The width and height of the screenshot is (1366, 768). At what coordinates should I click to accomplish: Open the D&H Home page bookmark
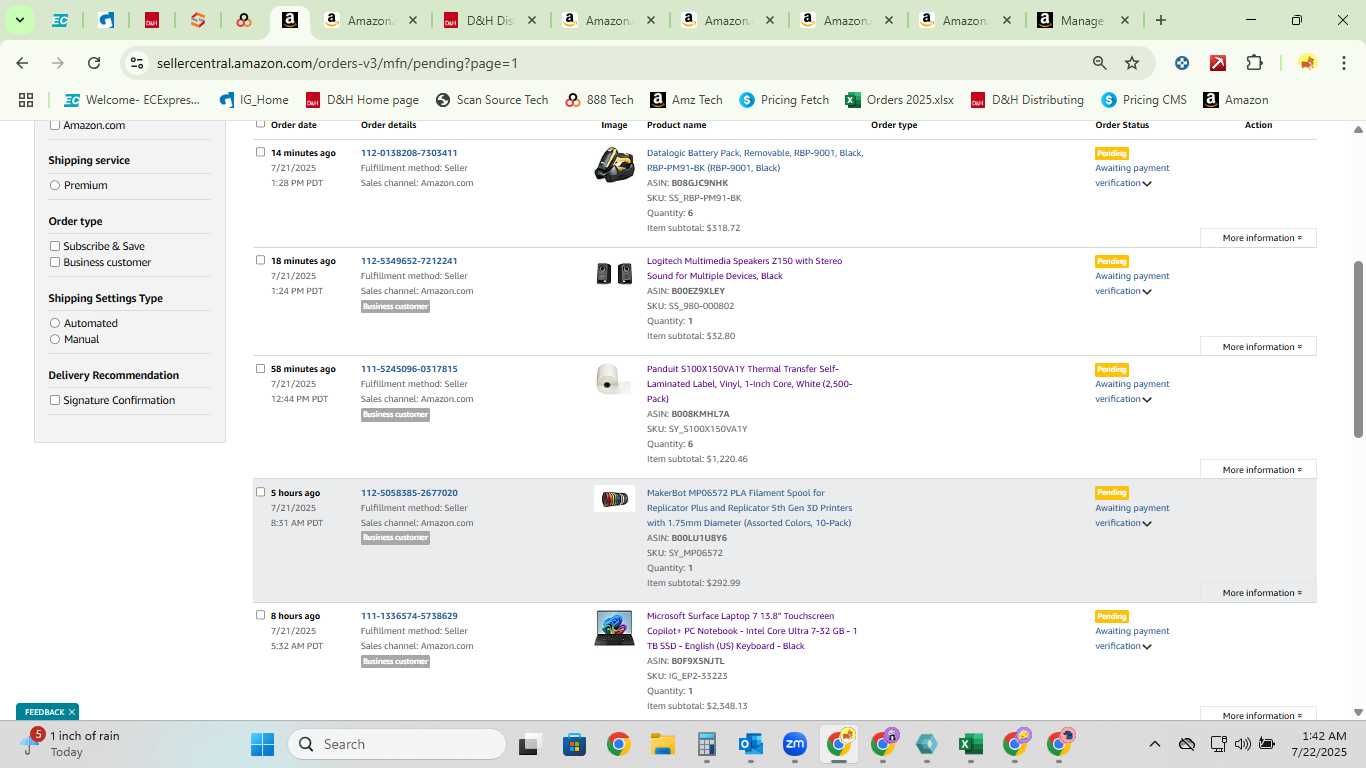click(x=362, y=100)
